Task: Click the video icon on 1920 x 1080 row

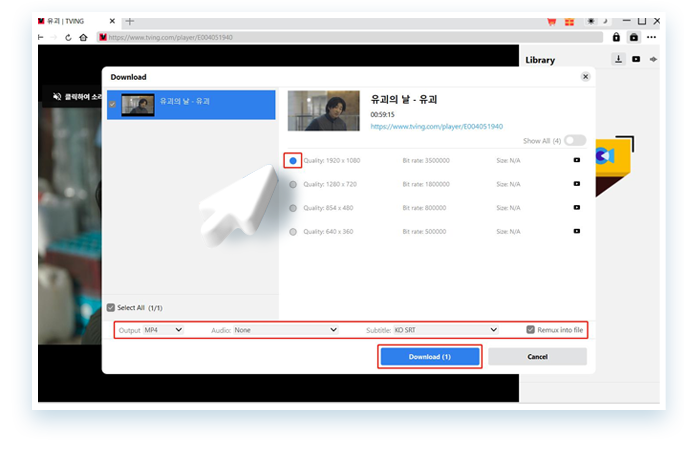Action: (577, 160)
